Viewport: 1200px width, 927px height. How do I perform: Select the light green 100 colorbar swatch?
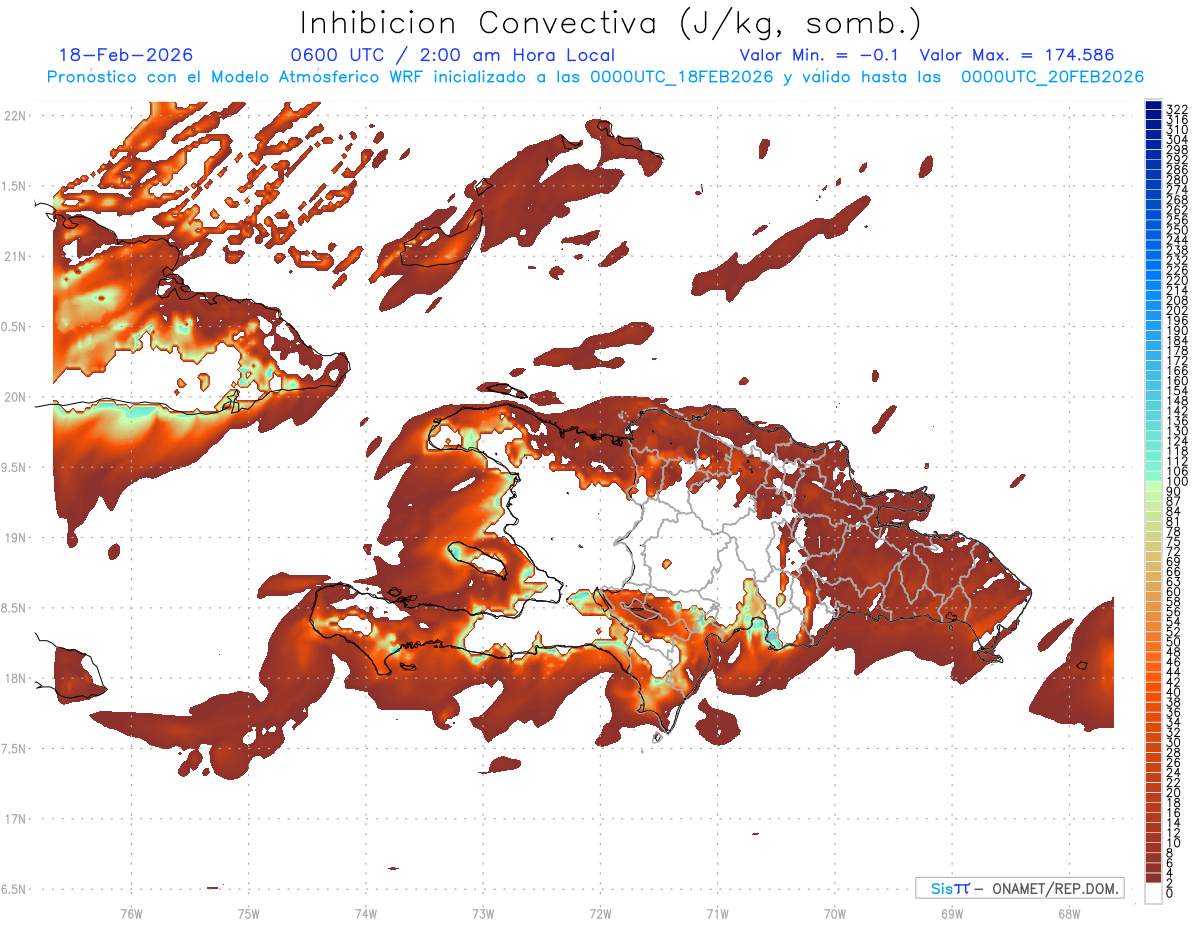pos(1153,482)
